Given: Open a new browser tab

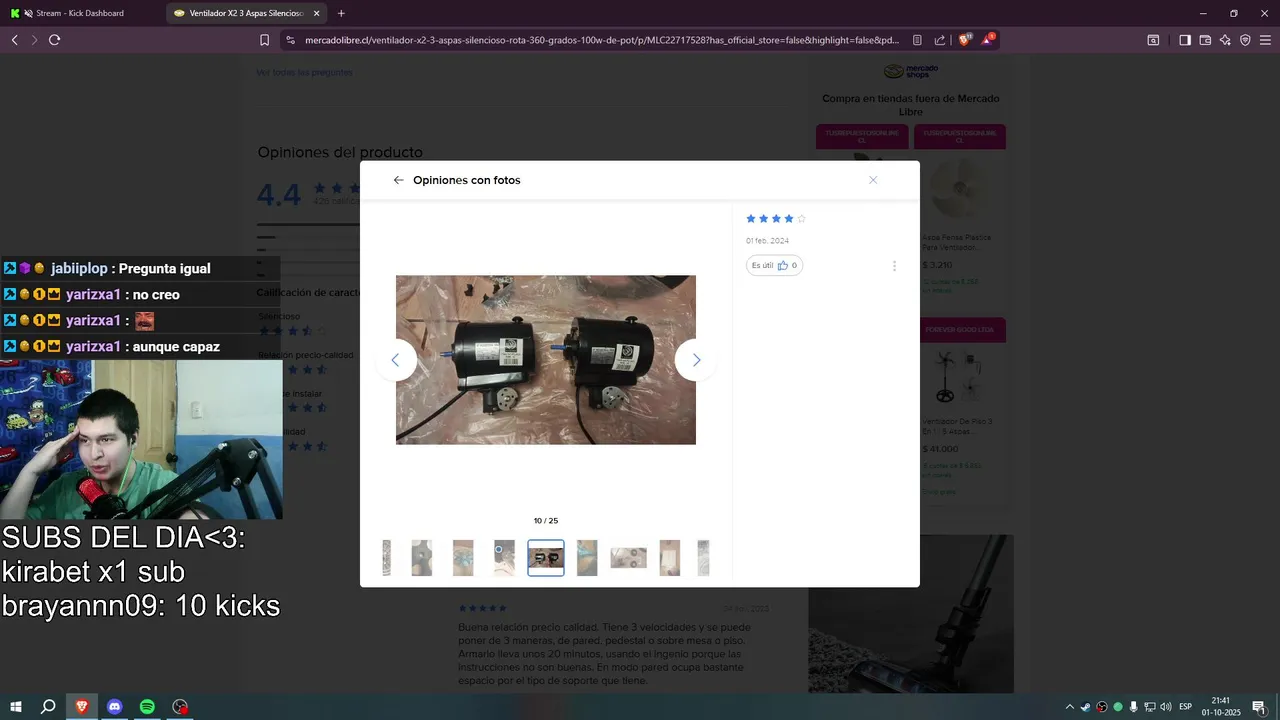Looking at the screenshot, I should (341, 13).
